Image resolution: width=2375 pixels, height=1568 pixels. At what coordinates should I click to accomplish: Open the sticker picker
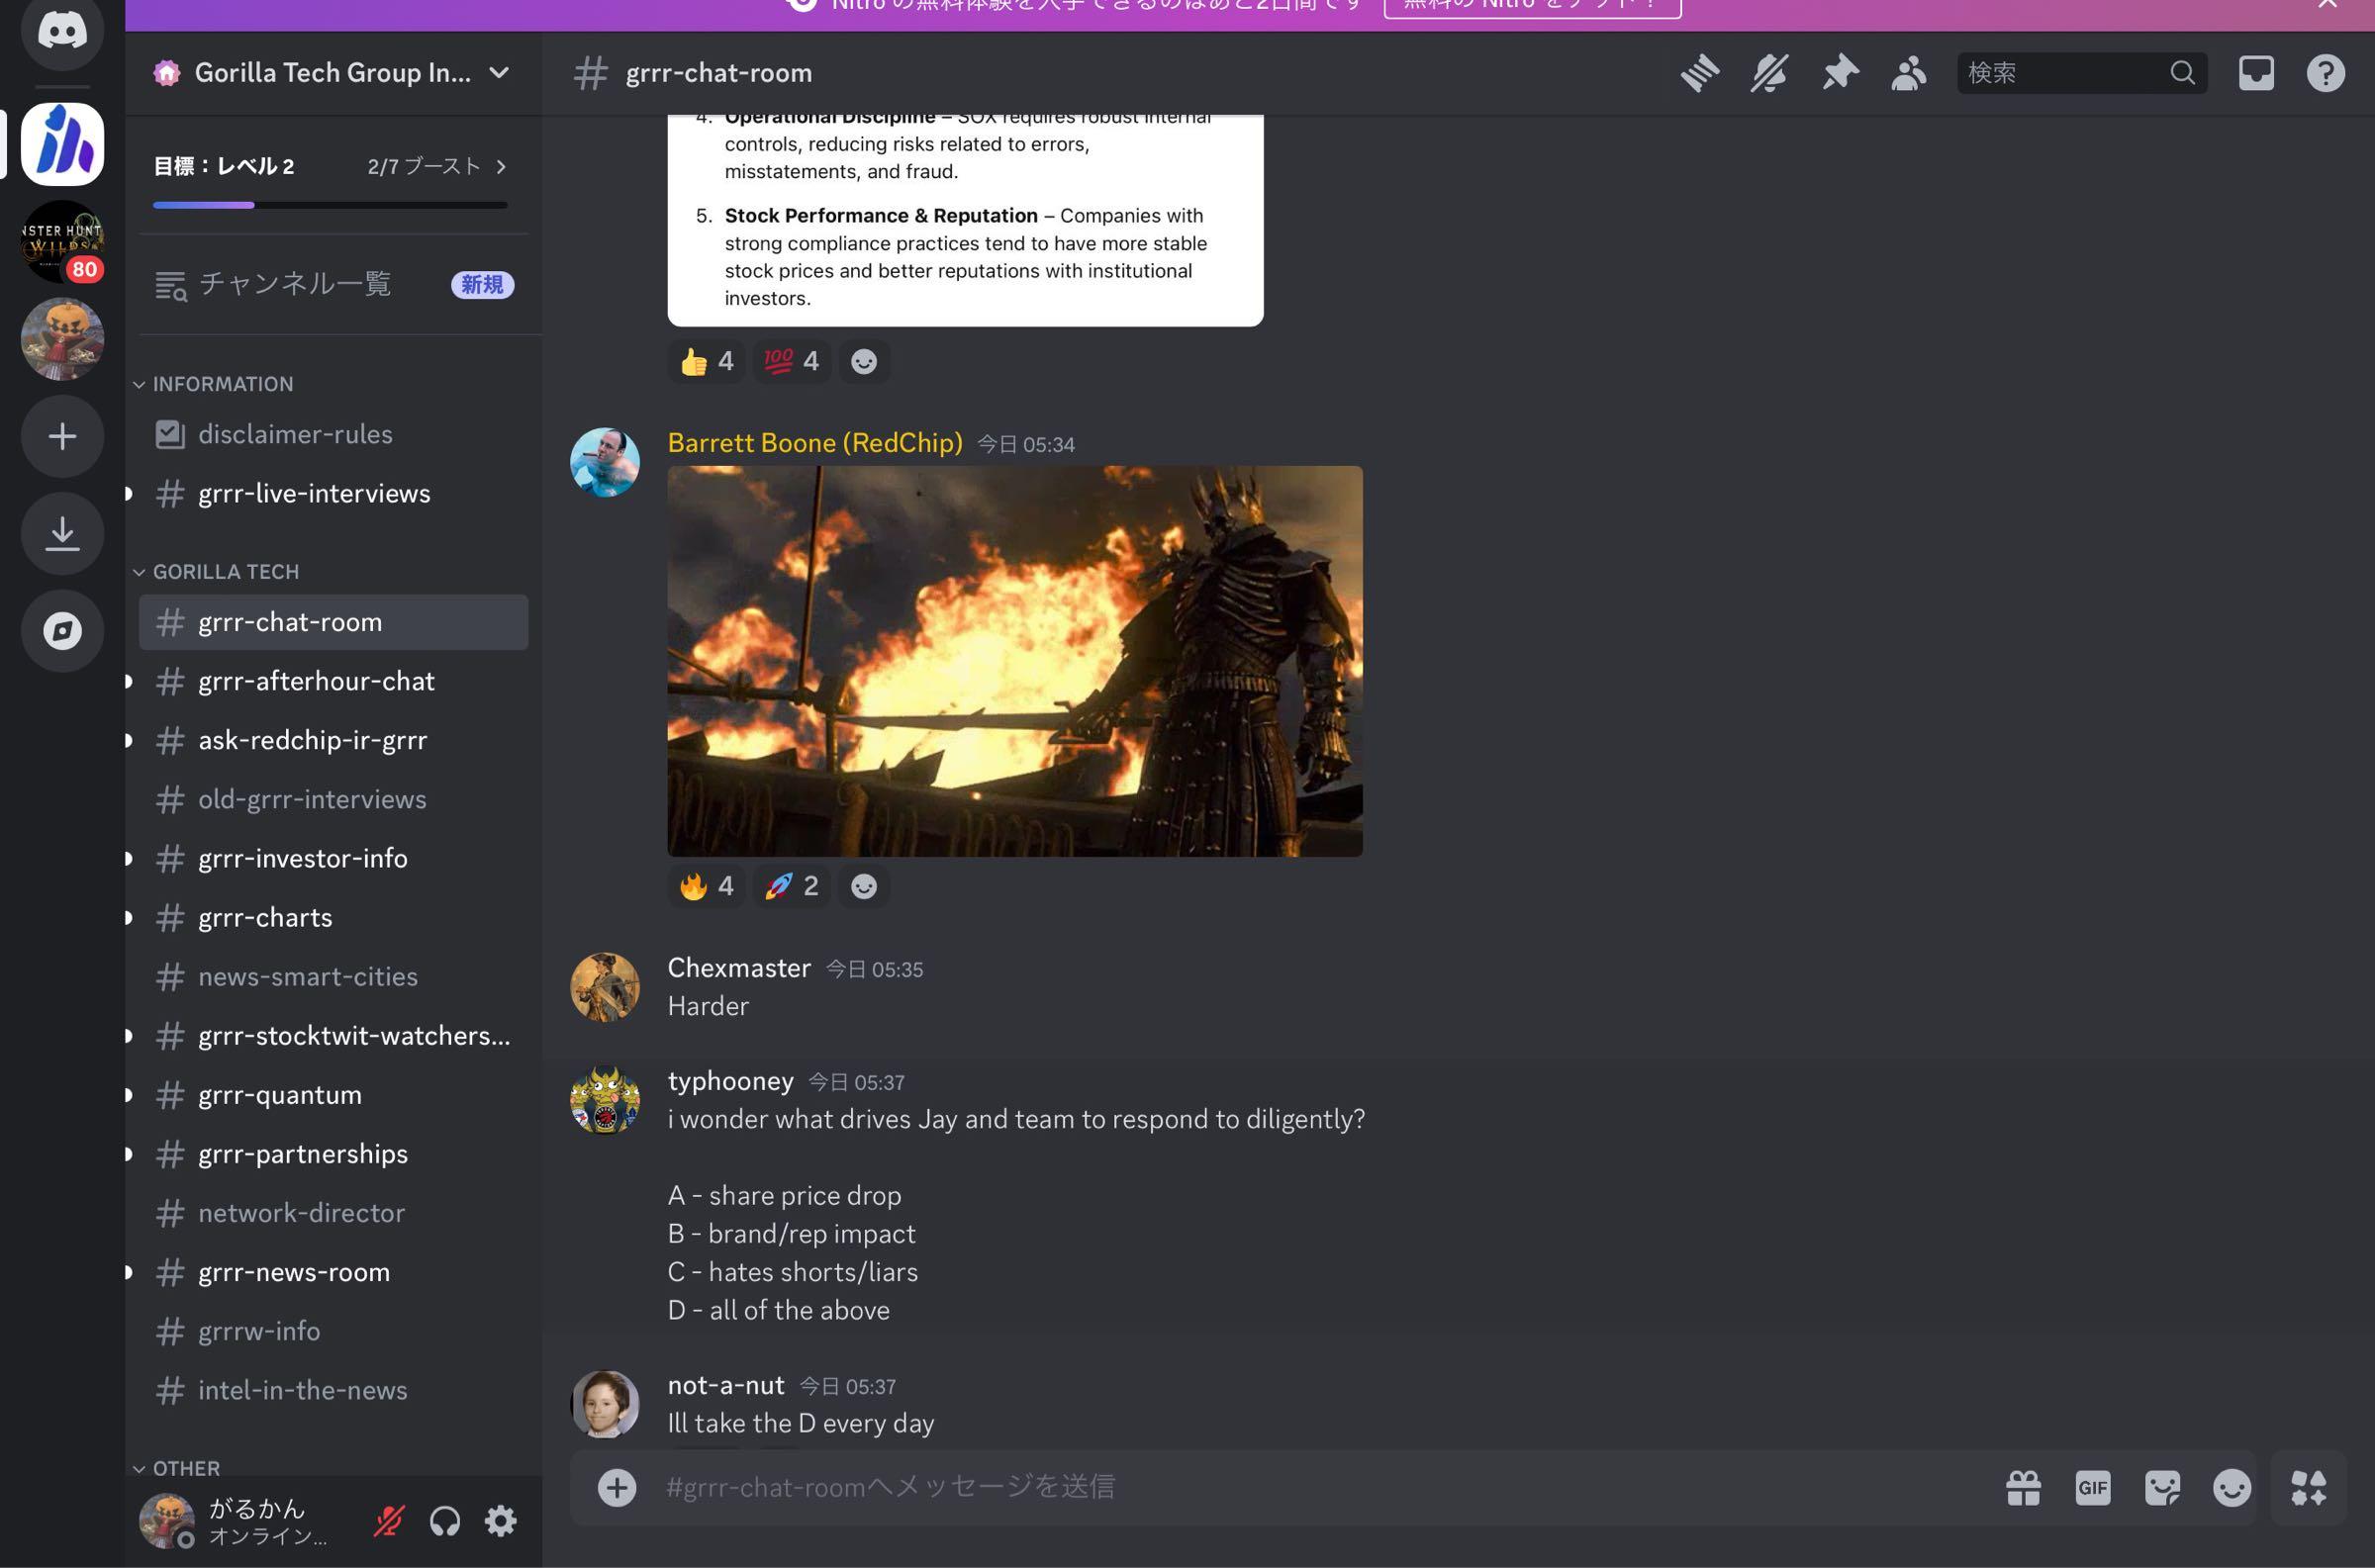2162,1487
